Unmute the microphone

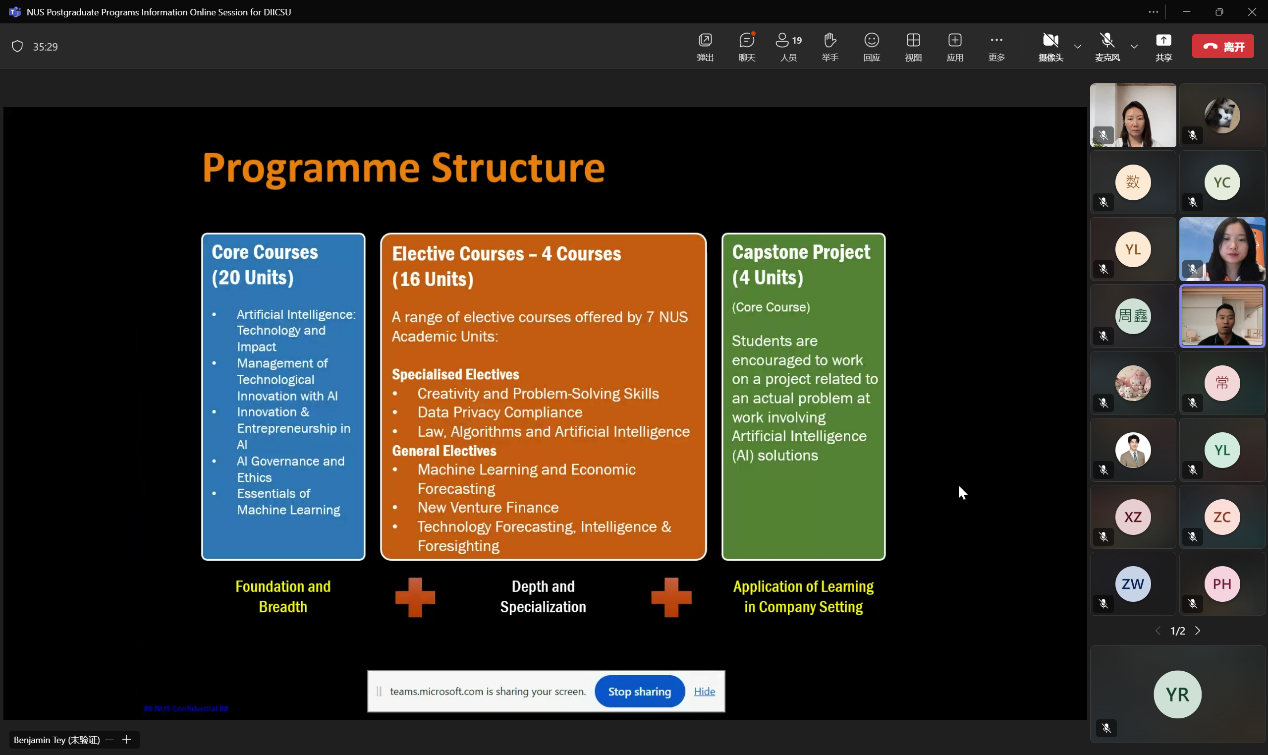[x=1107, y=45]
